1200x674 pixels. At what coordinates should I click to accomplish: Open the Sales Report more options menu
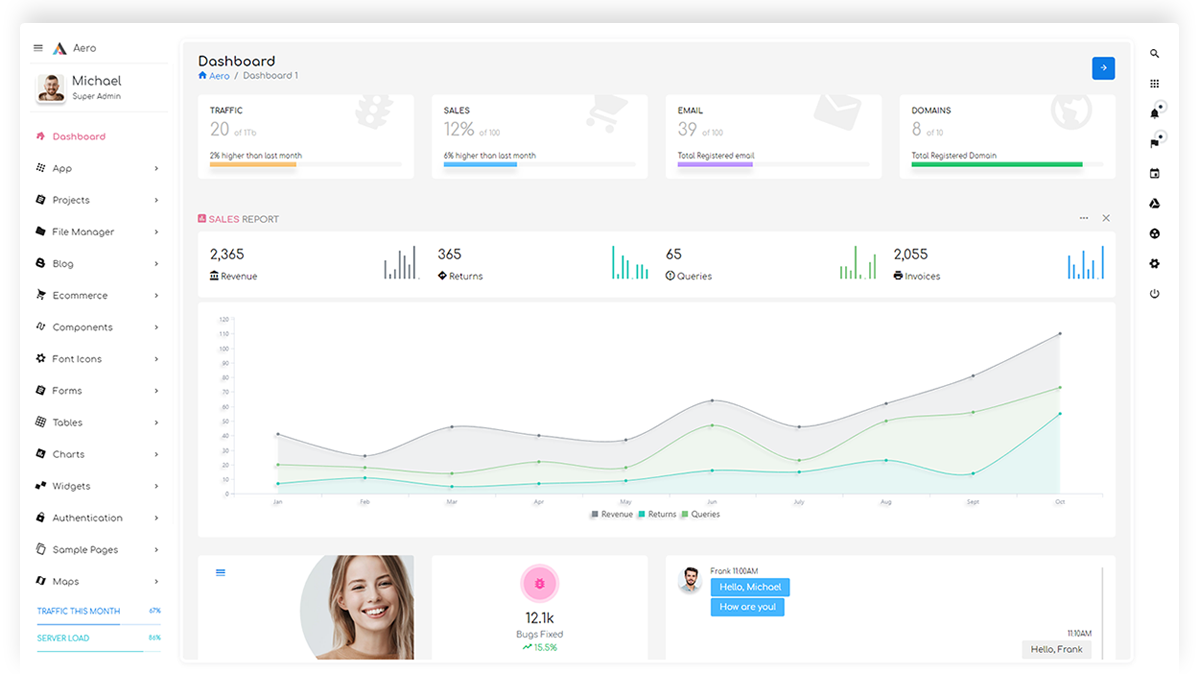pos(1084,218)
